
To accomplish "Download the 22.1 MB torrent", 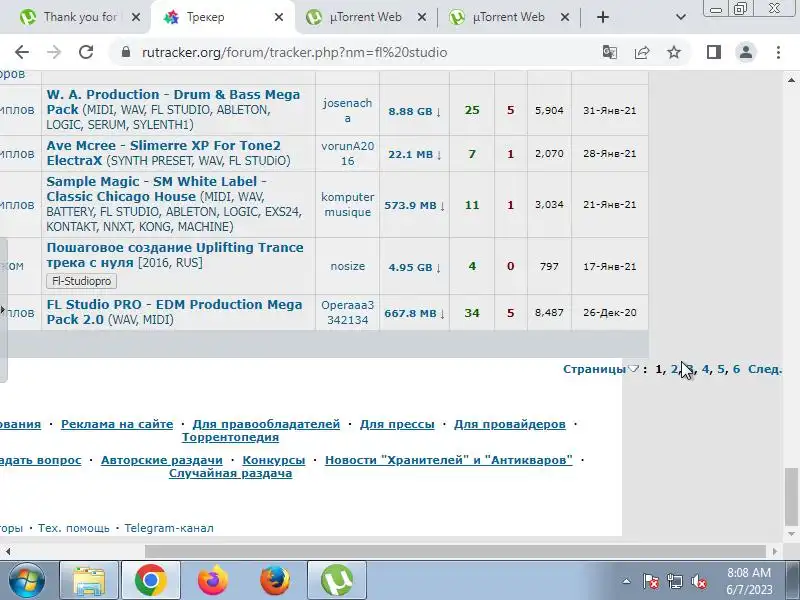I will click(x=414, y=154).
